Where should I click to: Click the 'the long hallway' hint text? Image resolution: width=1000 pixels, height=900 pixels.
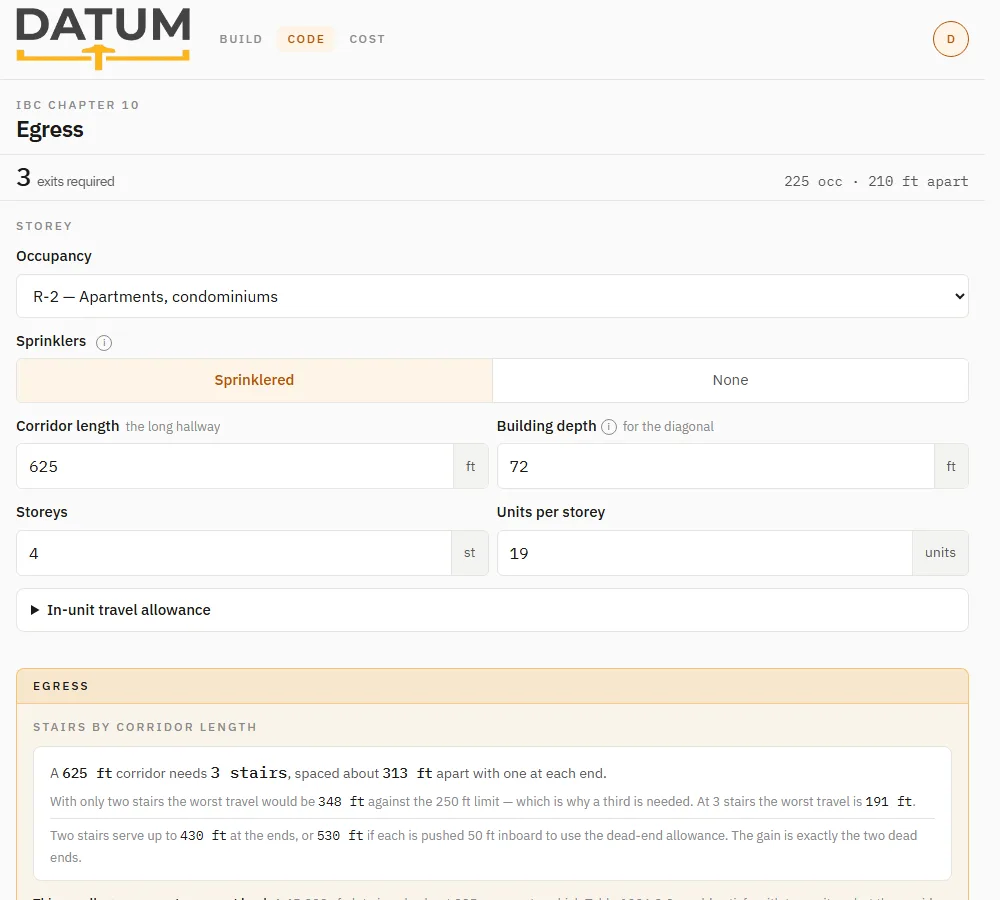point(173,427)
